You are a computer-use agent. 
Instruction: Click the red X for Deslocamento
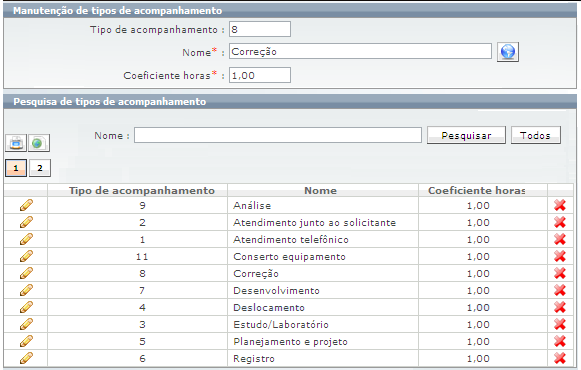(560, 307)
